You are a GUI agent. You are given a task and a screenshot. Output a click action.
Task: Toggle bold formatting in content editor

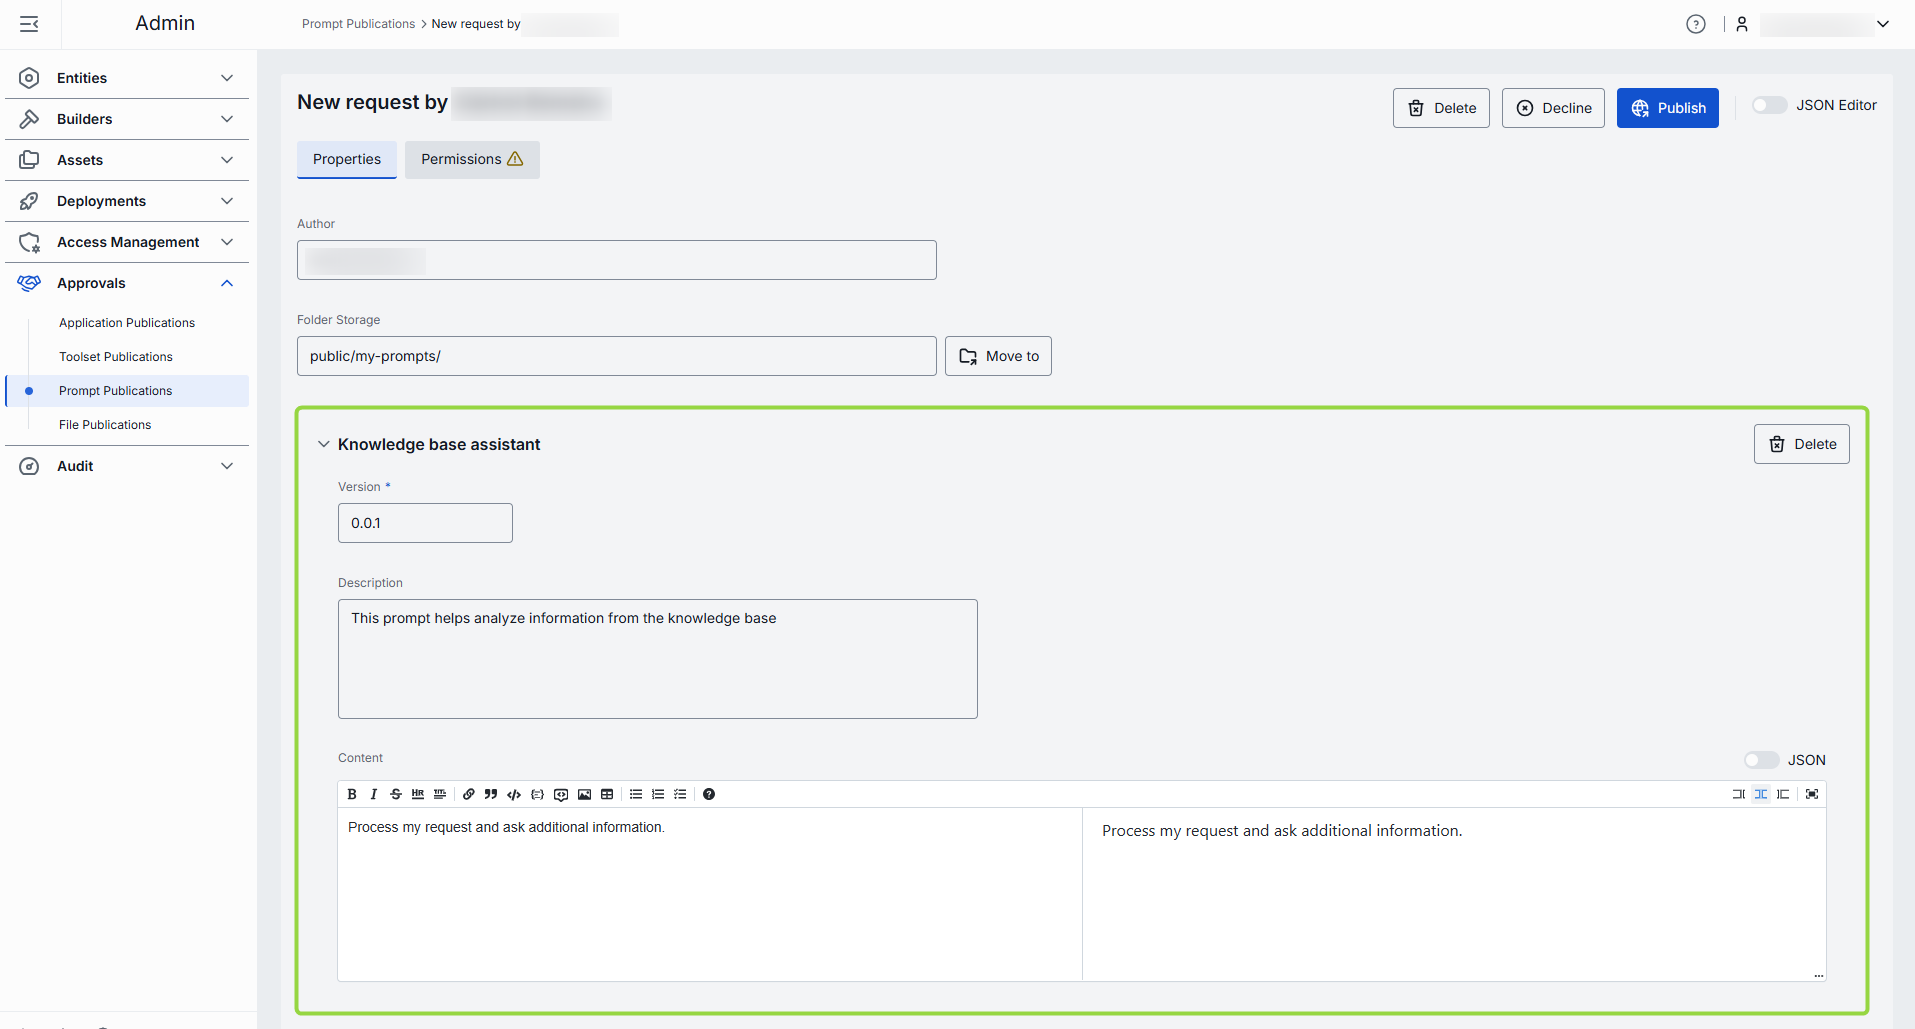pos(352,794)
